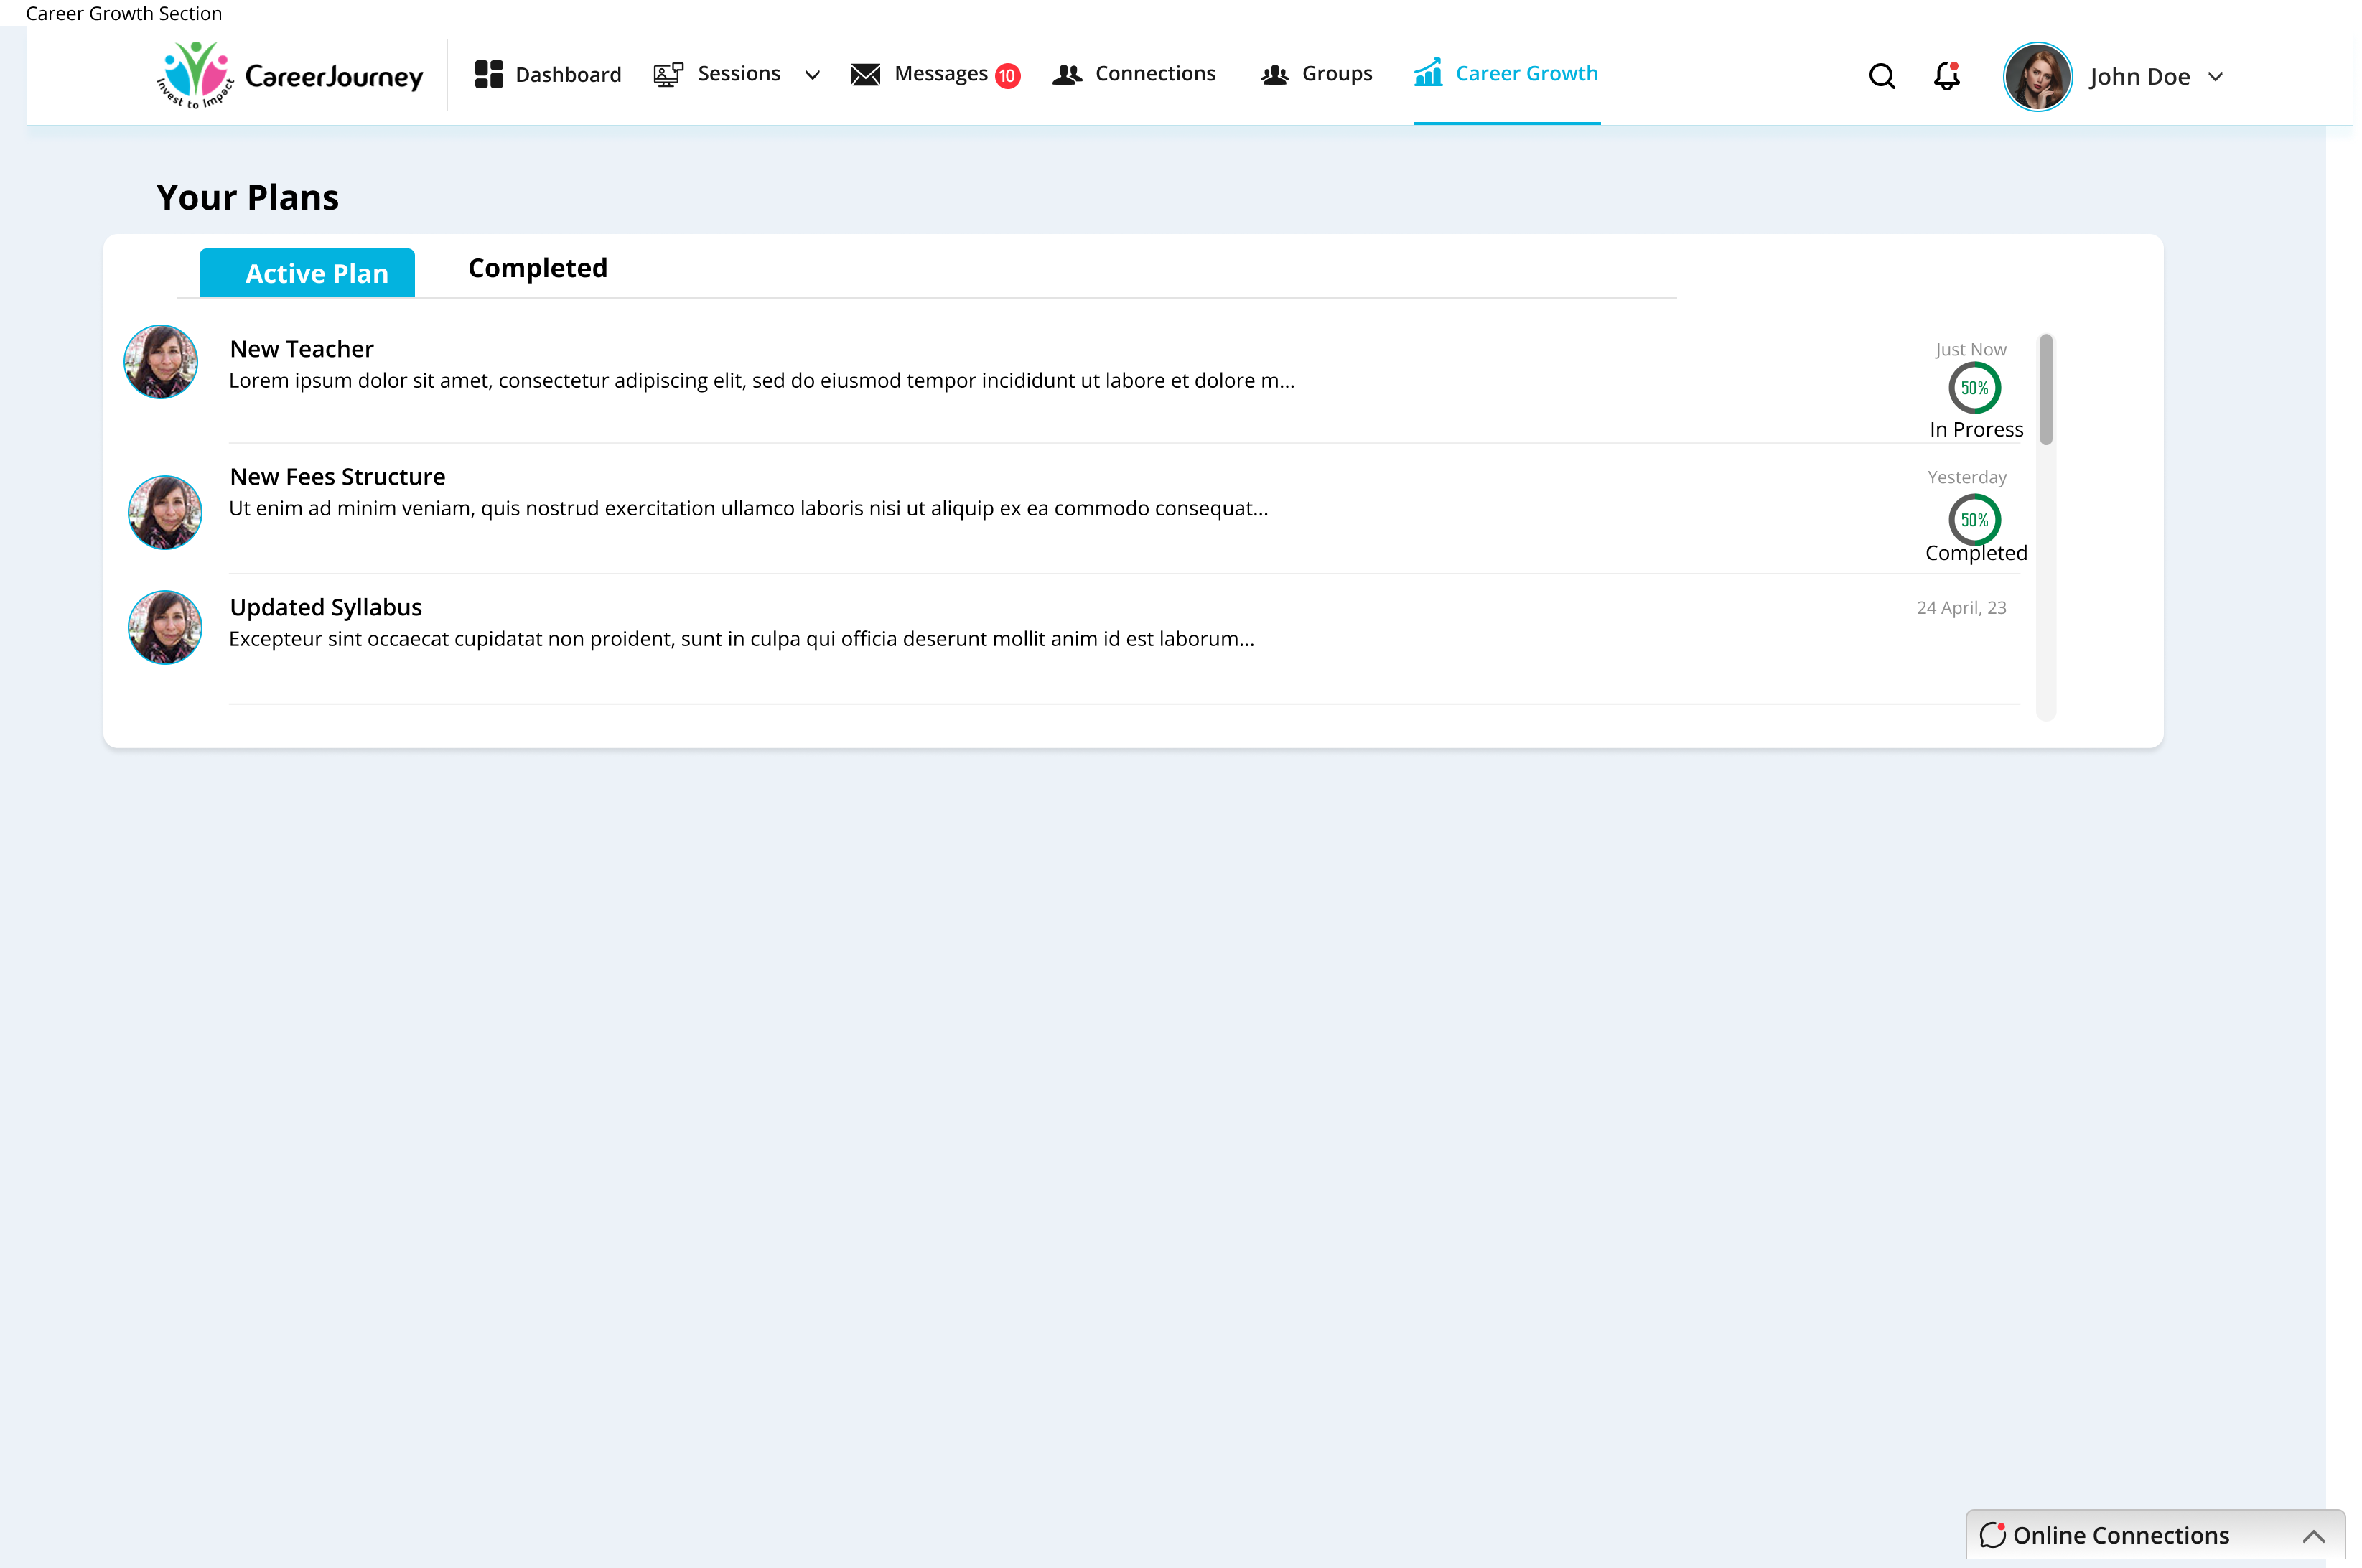Open the New Teacher plan title
Viewport: 2362px width, 1568px height.
tap(301, 349)
